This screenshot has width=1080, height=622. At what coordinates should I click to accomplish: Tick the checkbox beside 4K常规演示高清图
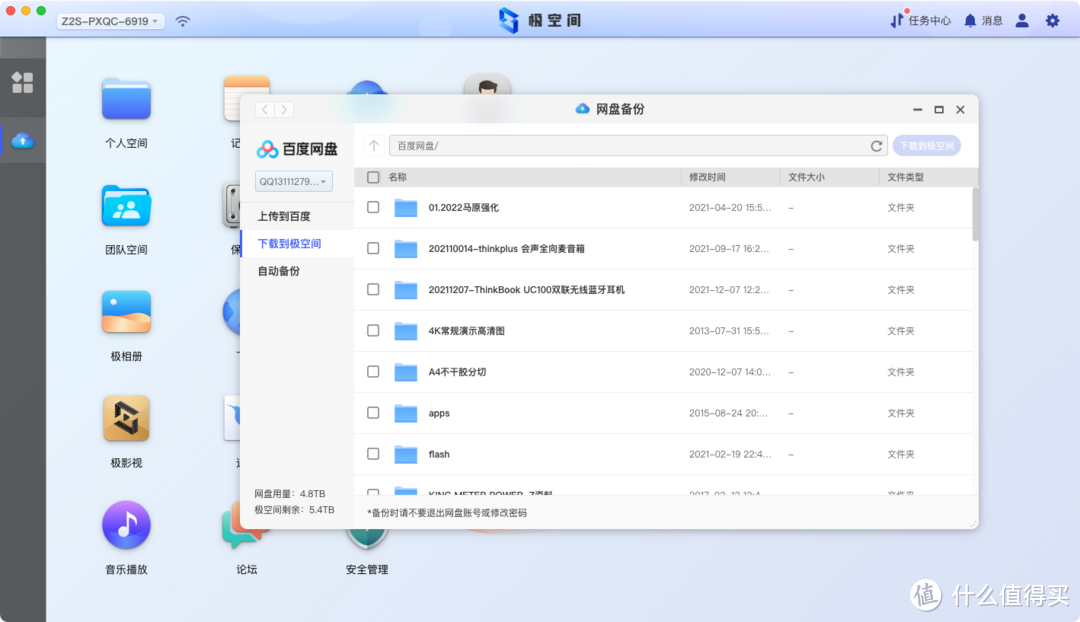click(373, 330)
